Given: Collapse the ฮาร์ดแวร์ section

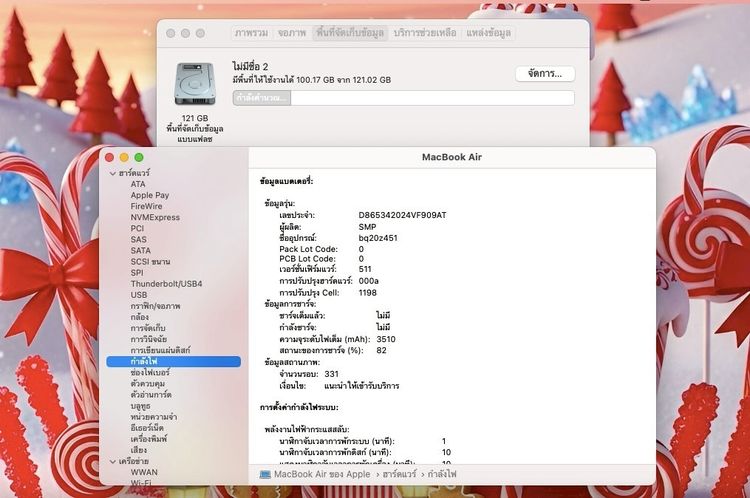Looking at the screenshot, I should [x=113, y=173].
